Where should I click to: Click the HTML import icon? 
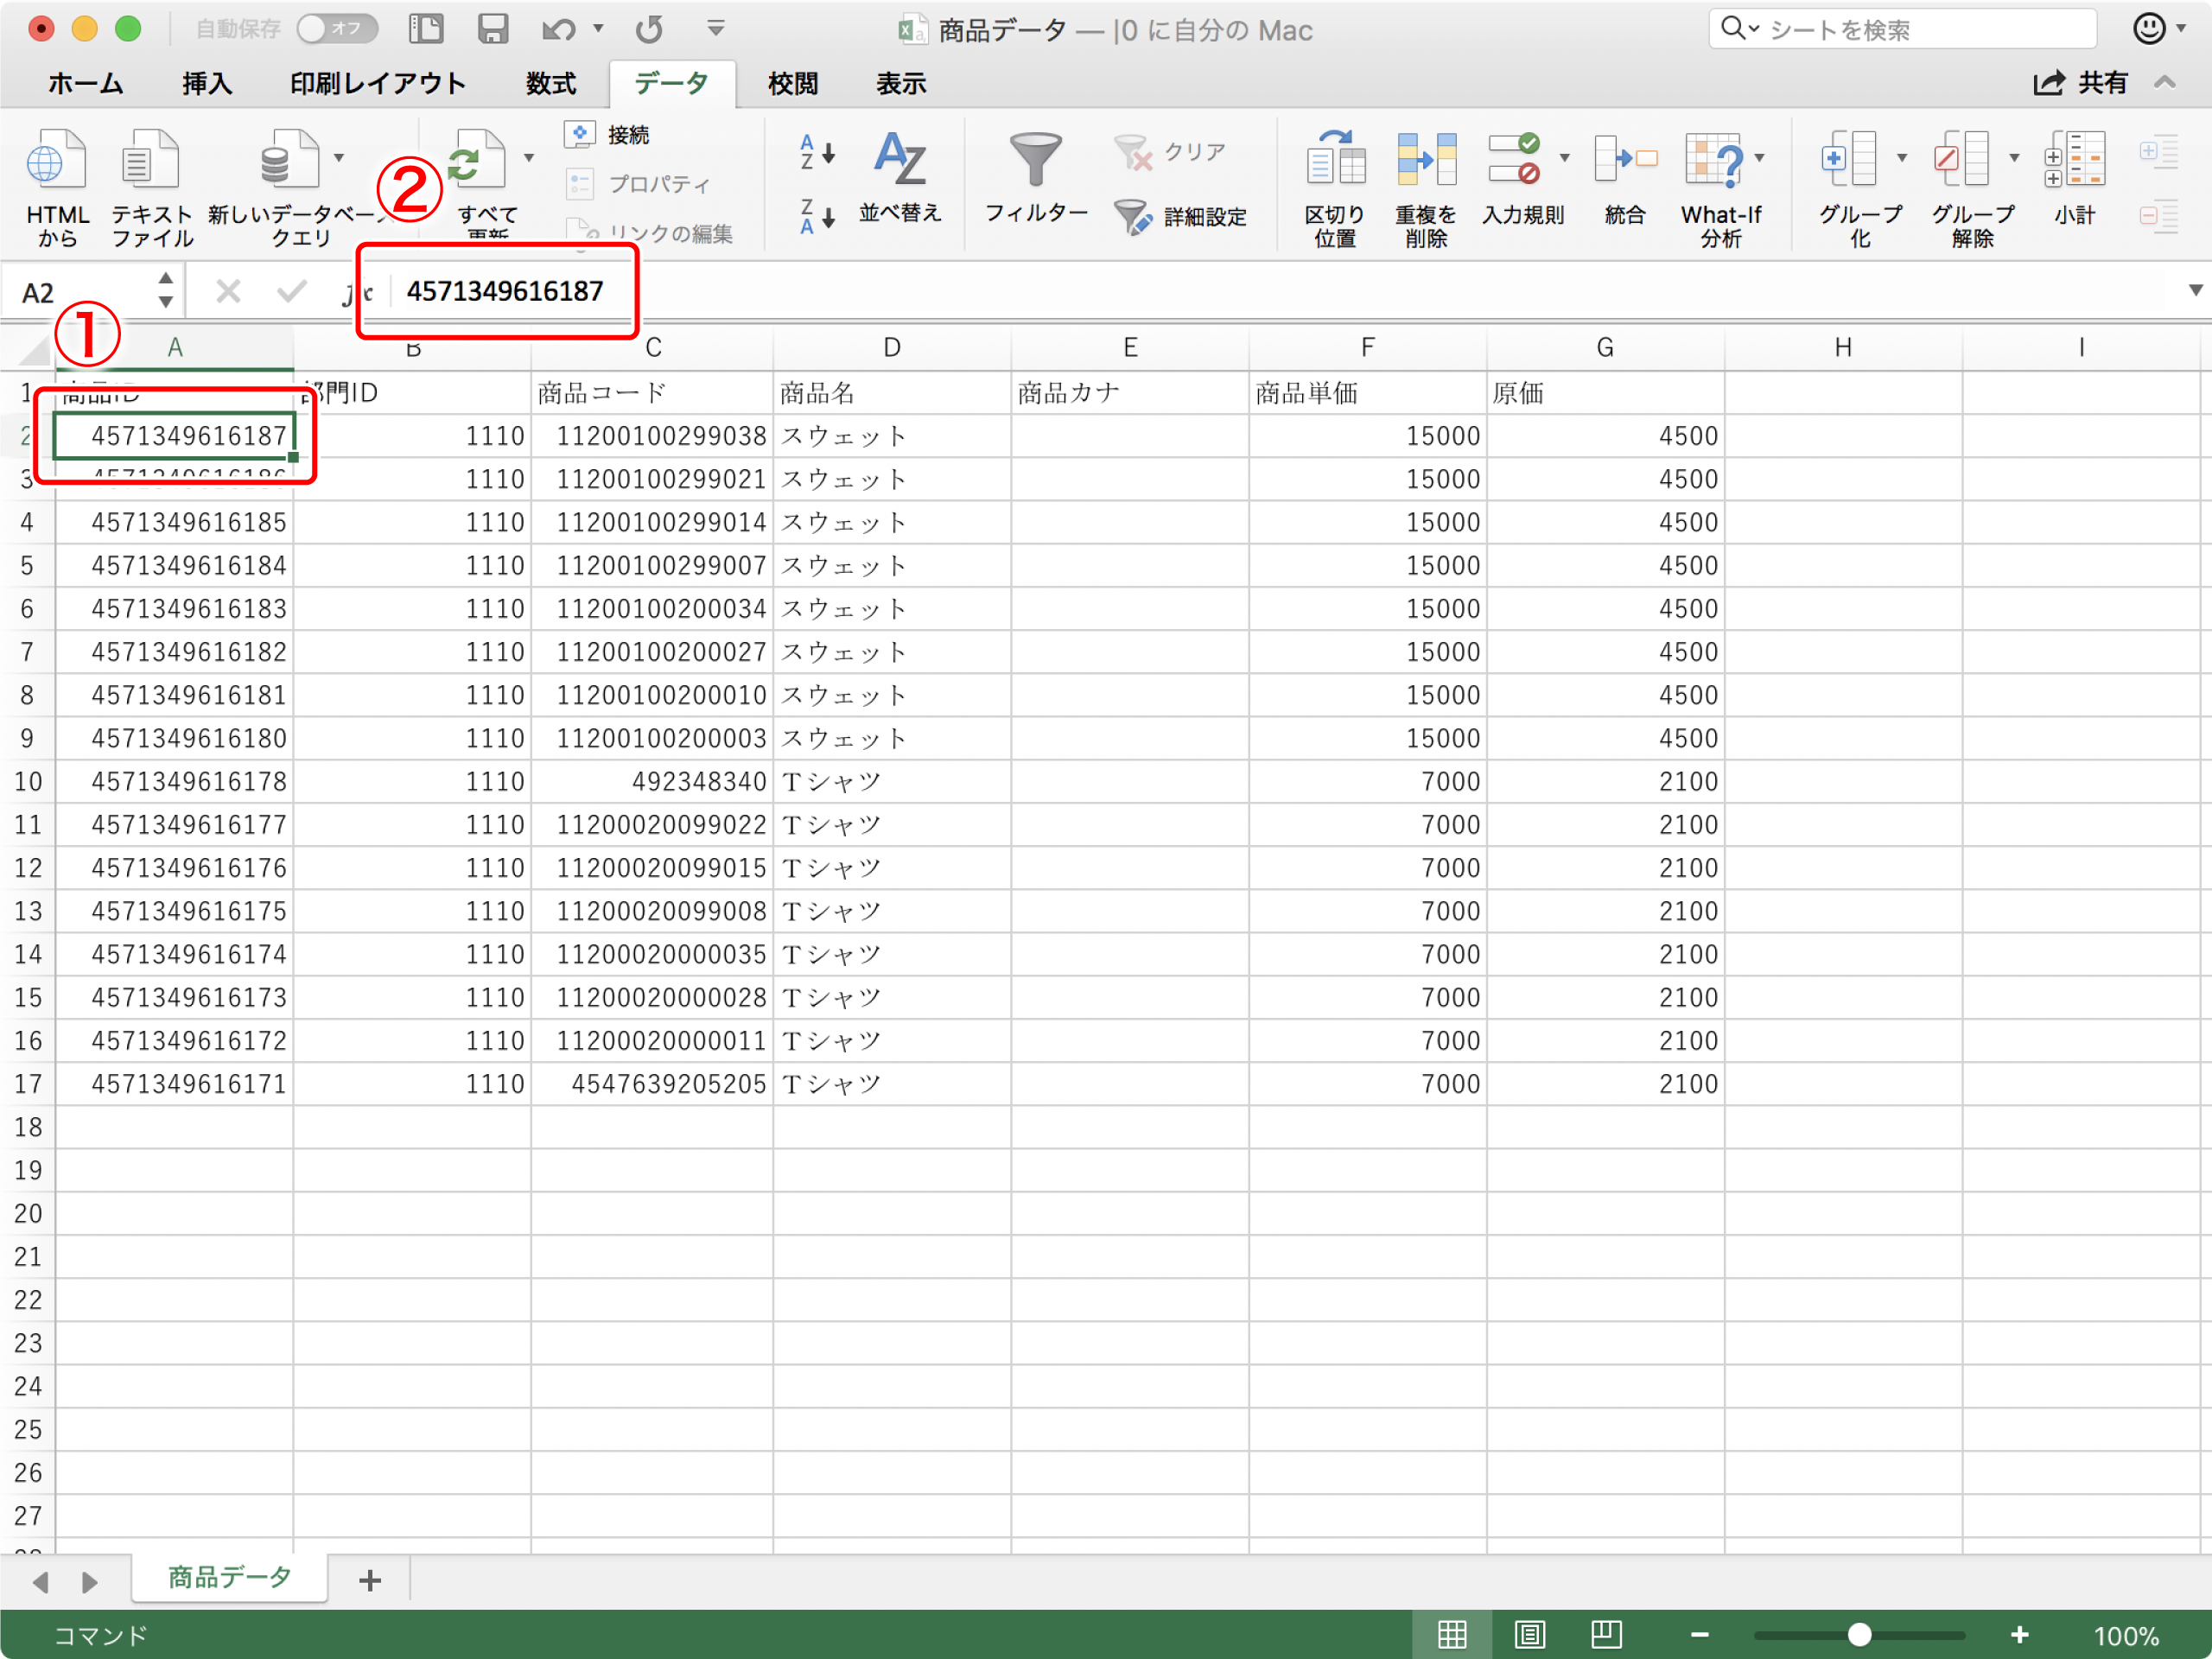(56, 161)
